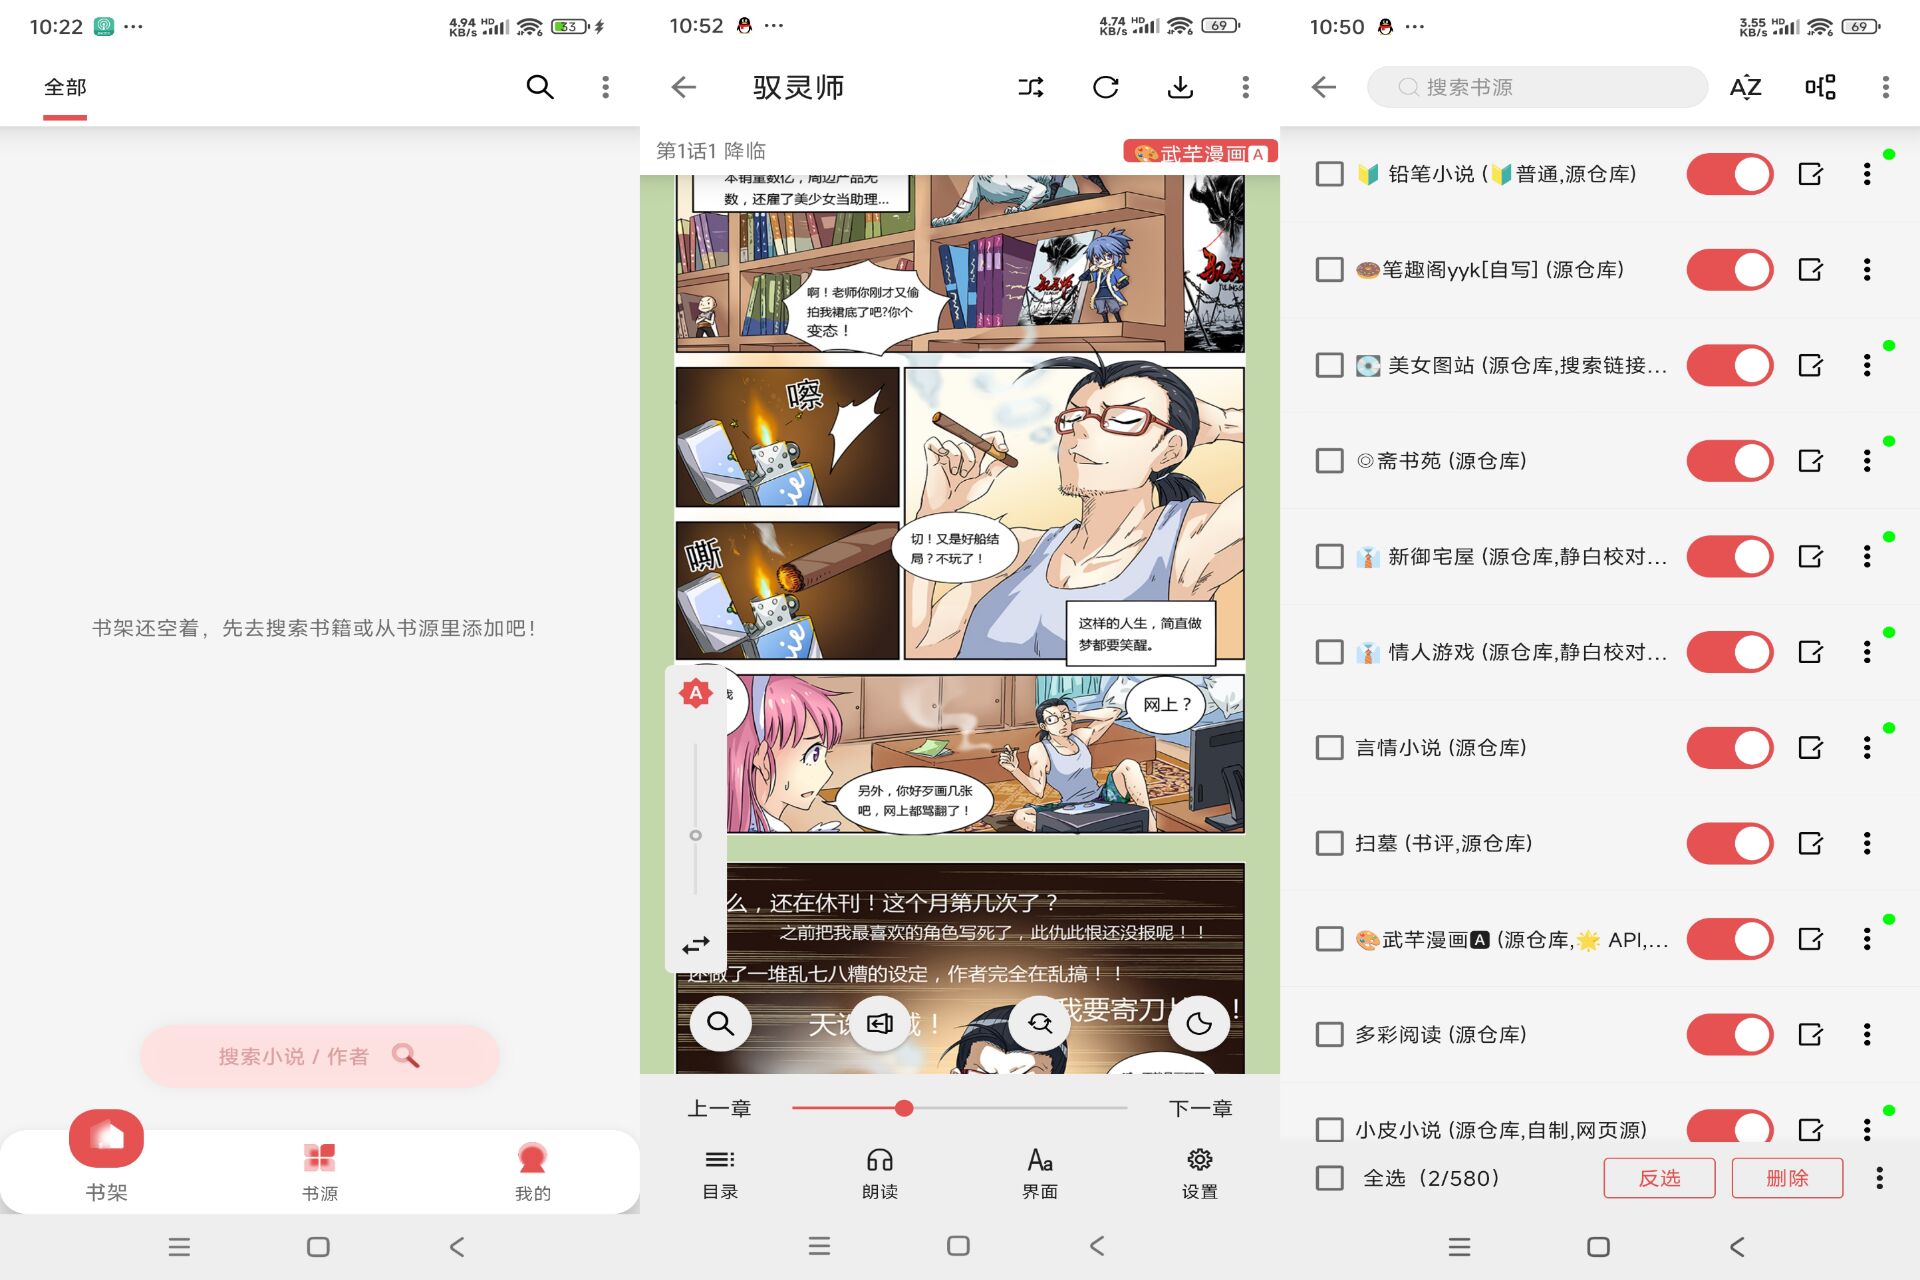Check the 全选 checkbox for all sources
This screenshot has height=1280, width=1920.
tap(1327, 1177)
